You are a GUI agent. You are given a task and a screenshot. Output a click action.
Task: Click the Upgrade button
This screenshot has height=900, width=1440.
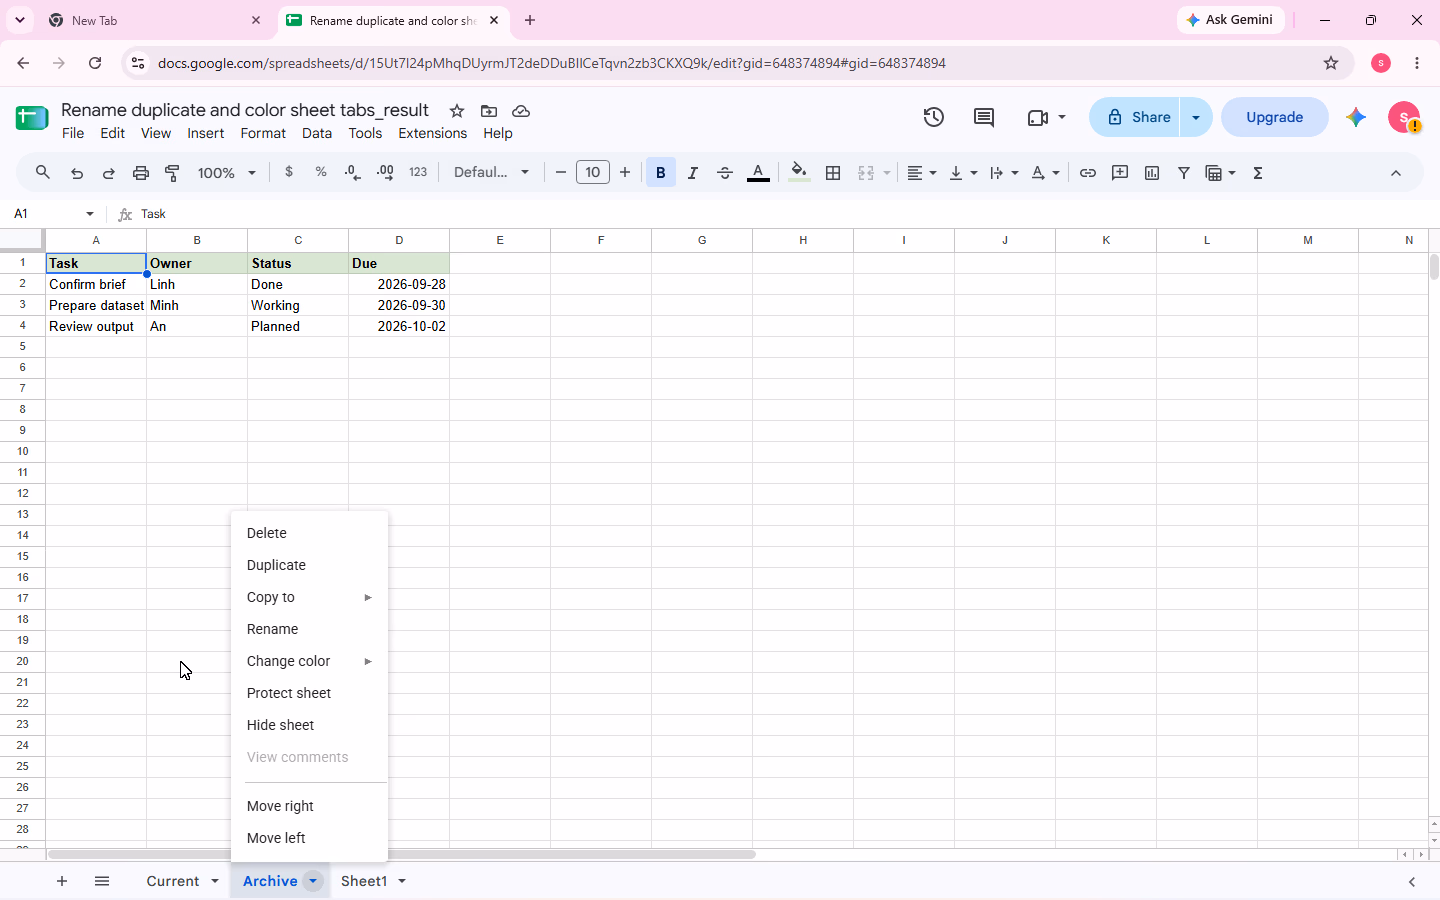point(1275,117)
